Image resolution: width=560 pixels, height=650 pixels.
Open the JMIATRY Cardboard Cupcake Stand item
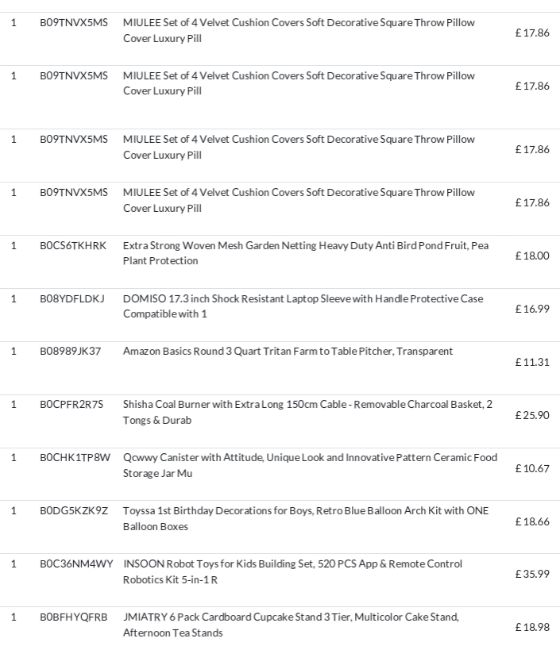coord(291,624)
